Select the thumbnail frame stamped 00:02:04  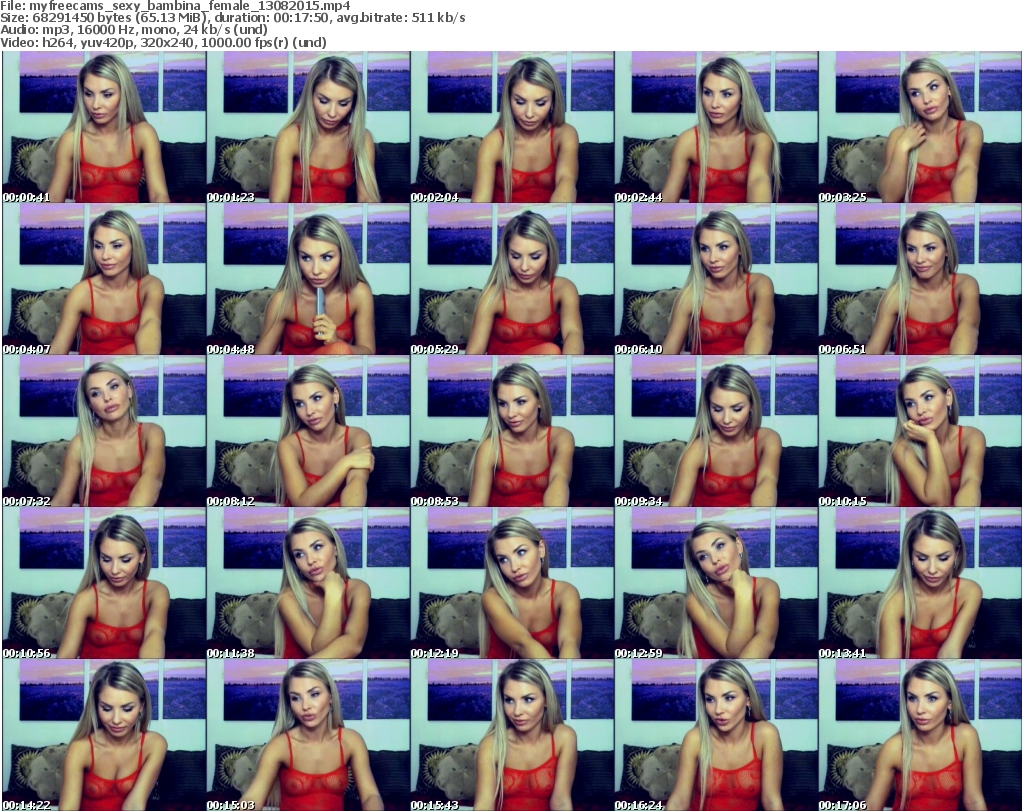512,127
